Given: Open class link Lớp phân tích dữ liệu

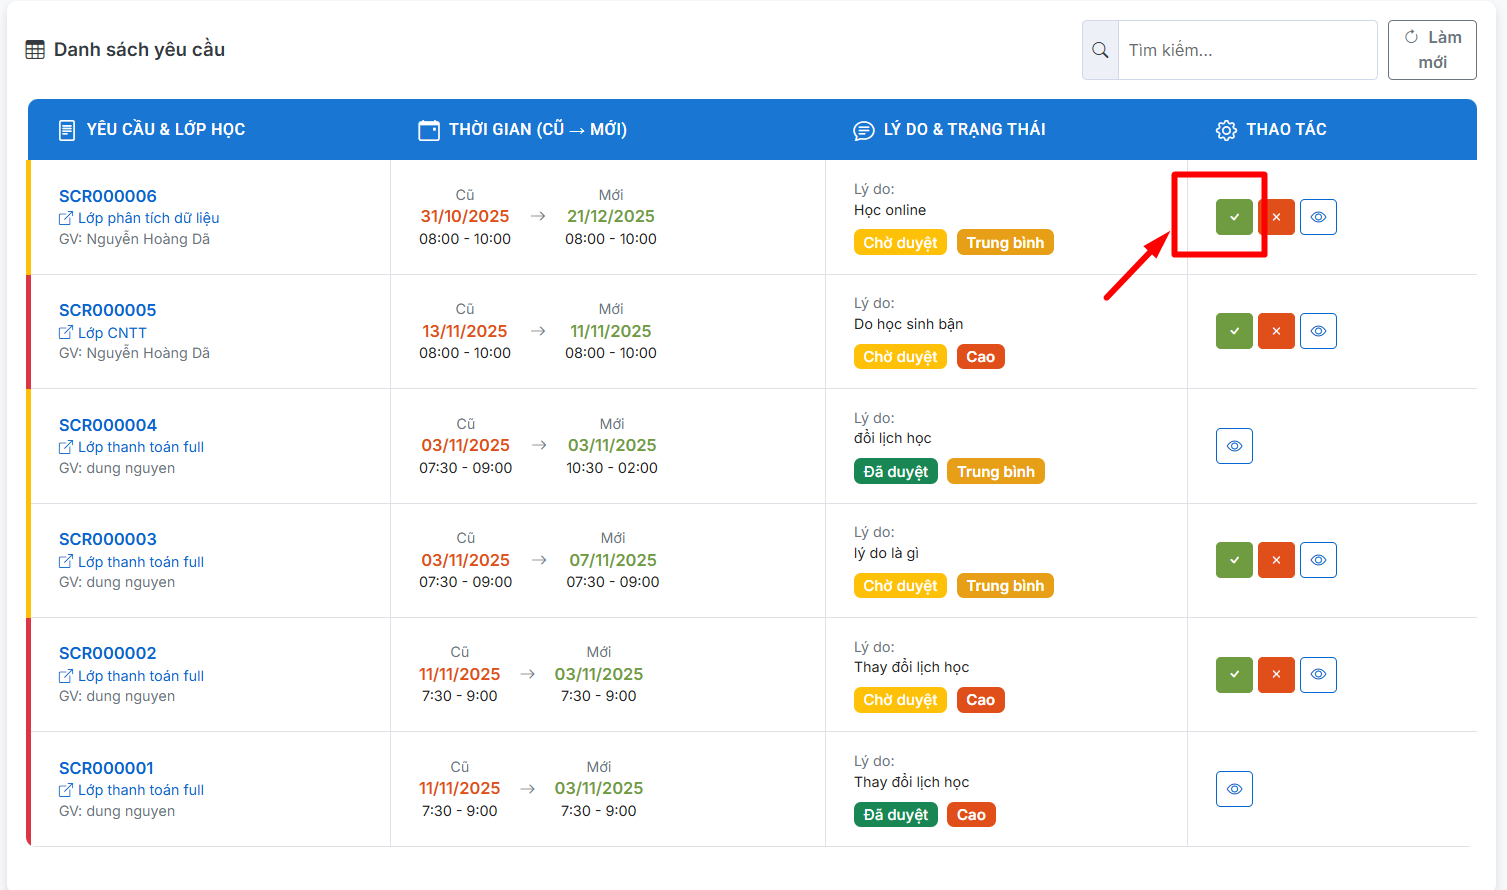Looking at the screenshot, I should point(148,218).
